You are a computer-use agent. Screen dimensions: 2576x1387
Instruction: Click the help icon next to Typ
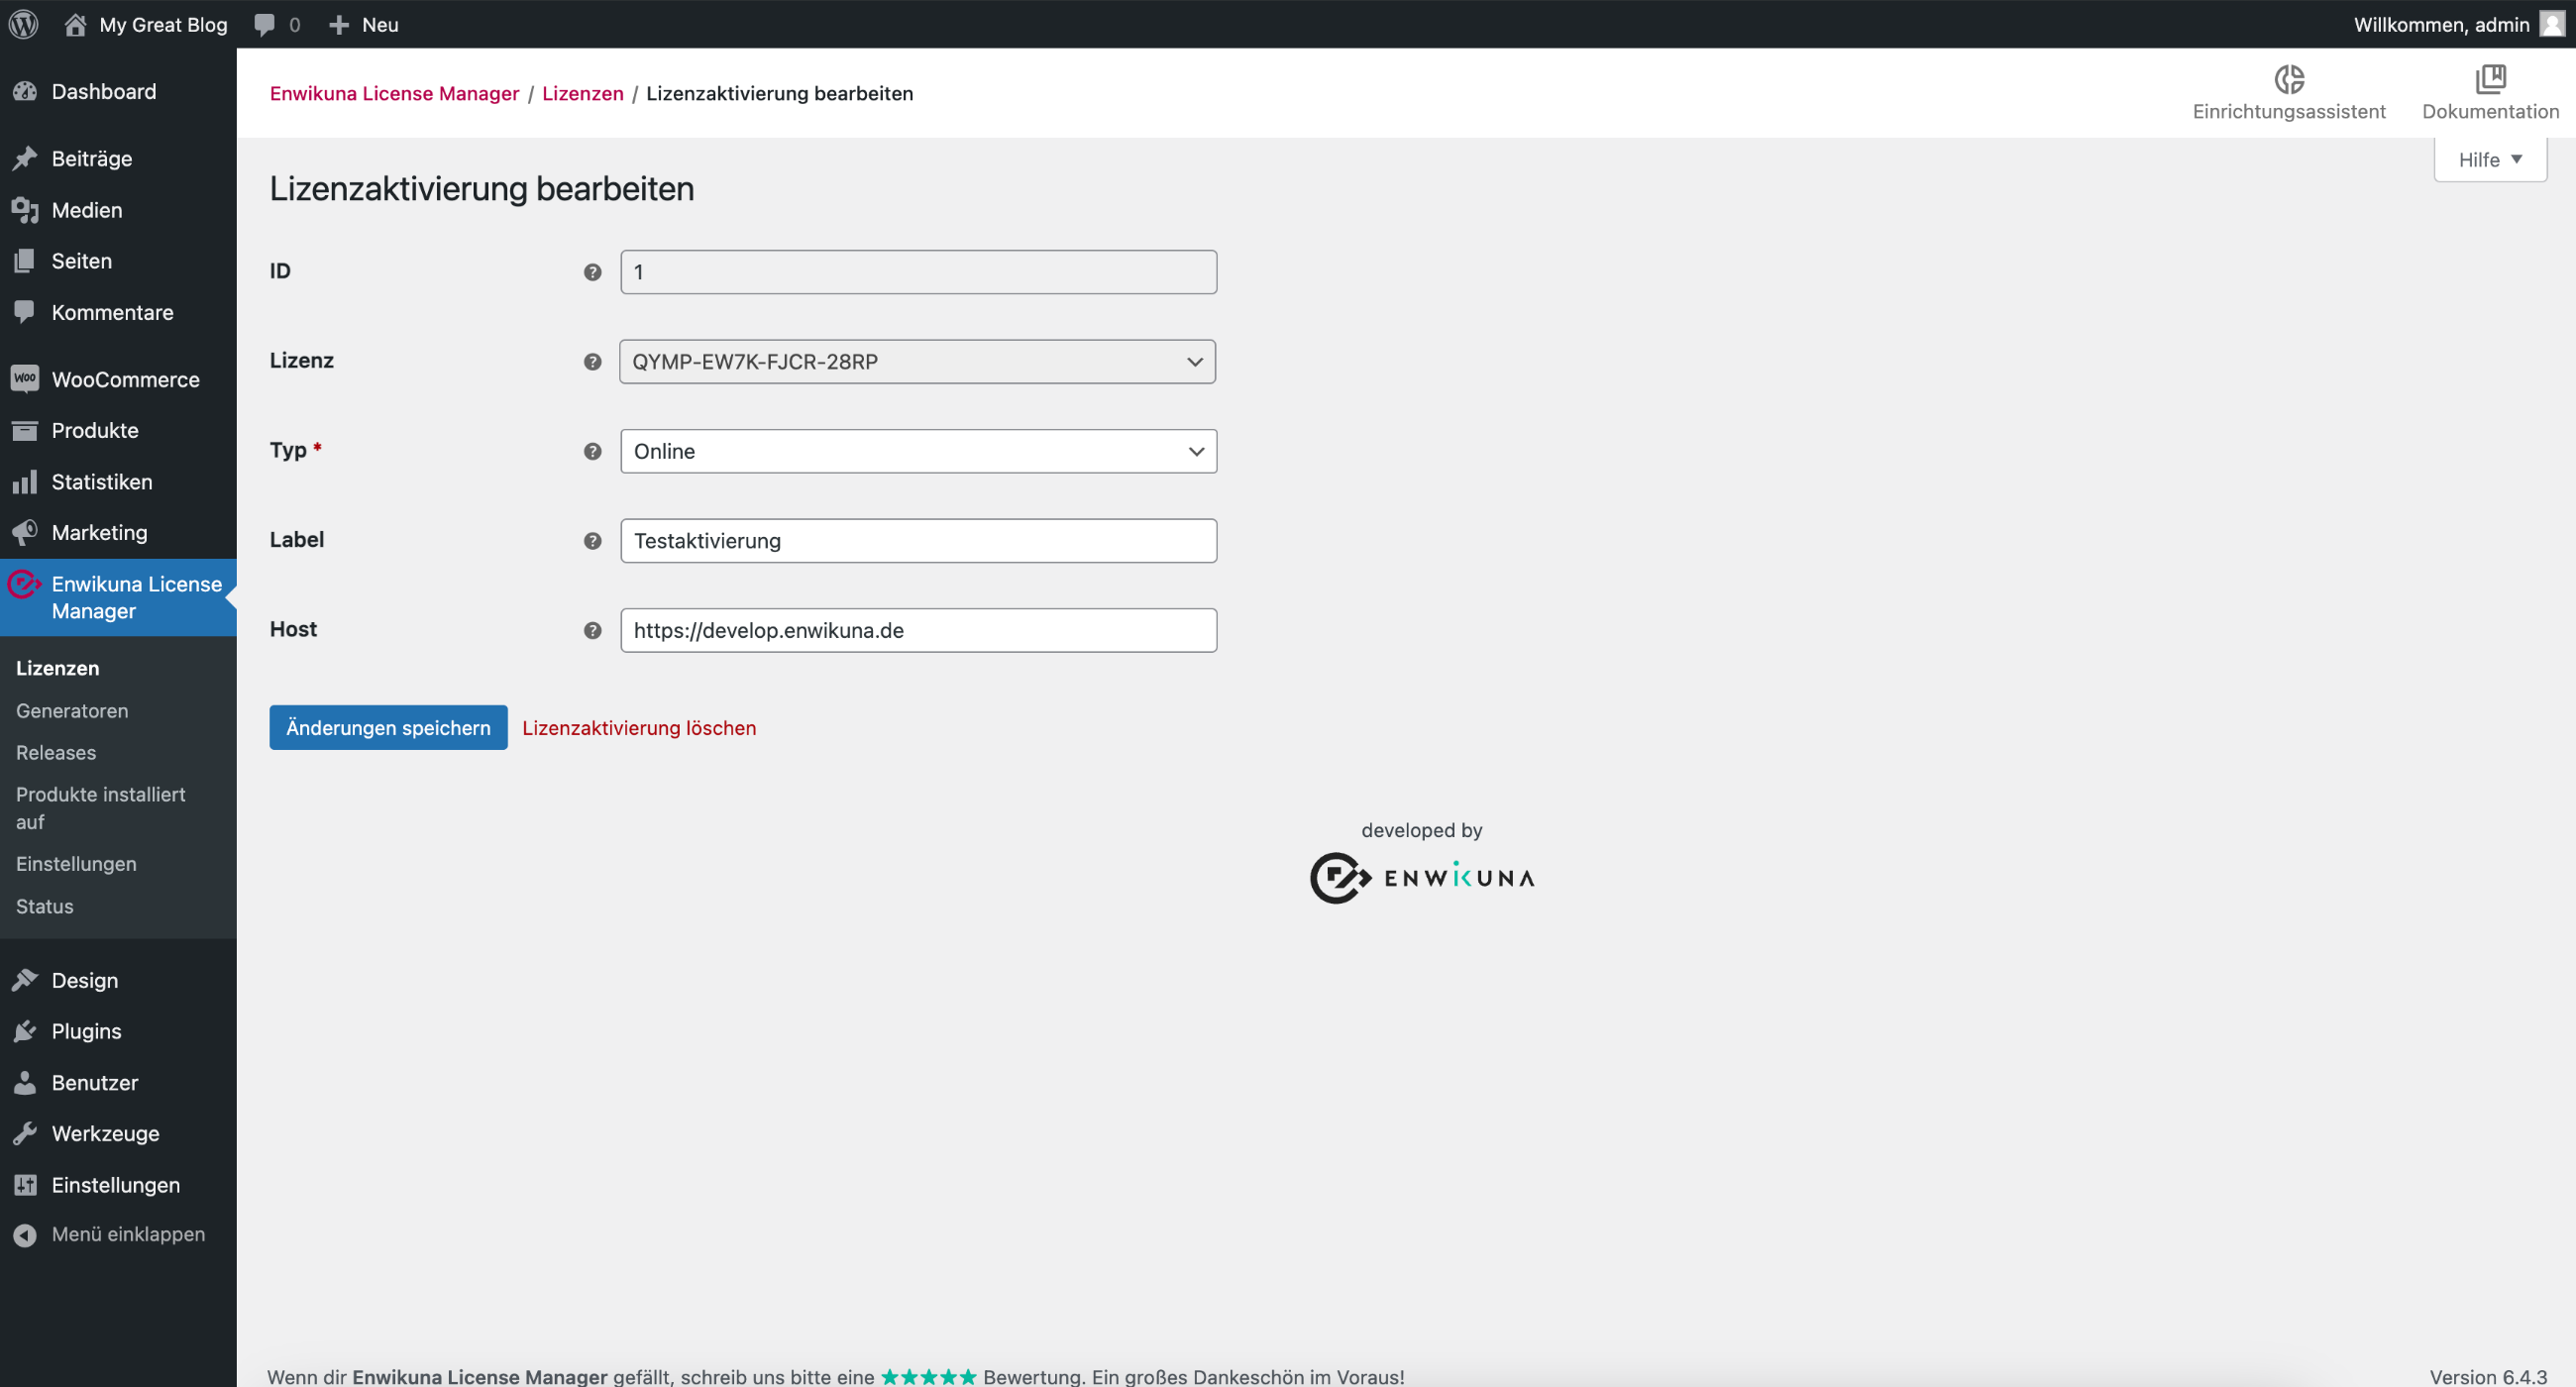pyautogui.click(x=593, y=452)
